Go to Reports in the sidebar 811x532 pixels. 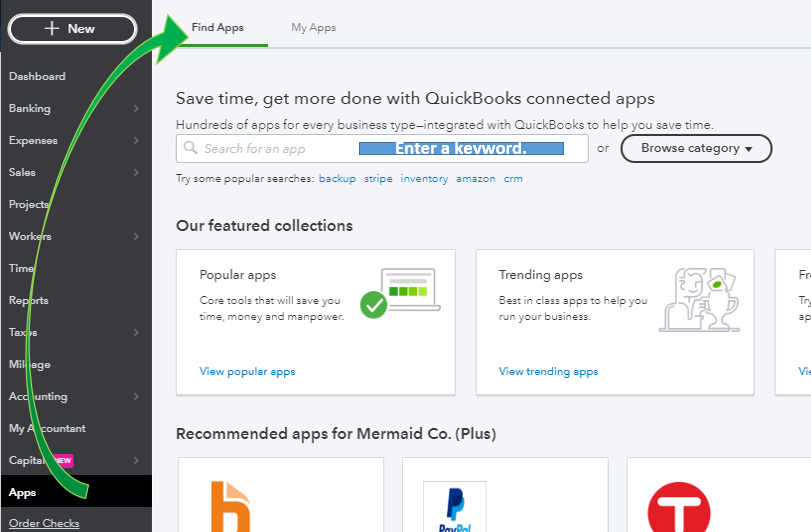point(29,300)
